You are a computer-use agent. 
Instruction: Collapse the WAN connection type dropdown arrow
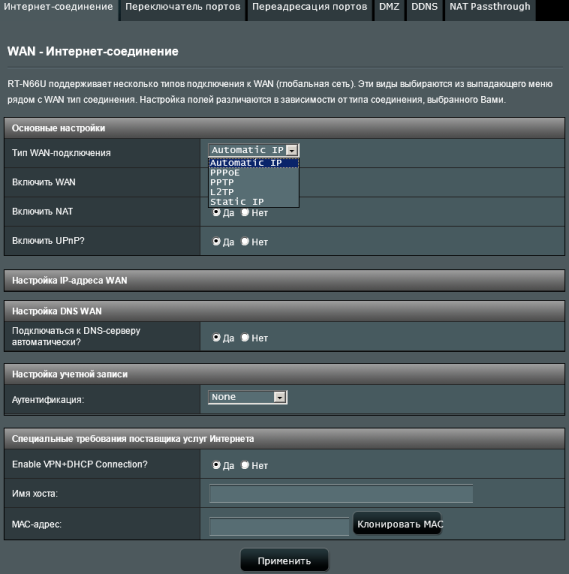coord(292,150)
